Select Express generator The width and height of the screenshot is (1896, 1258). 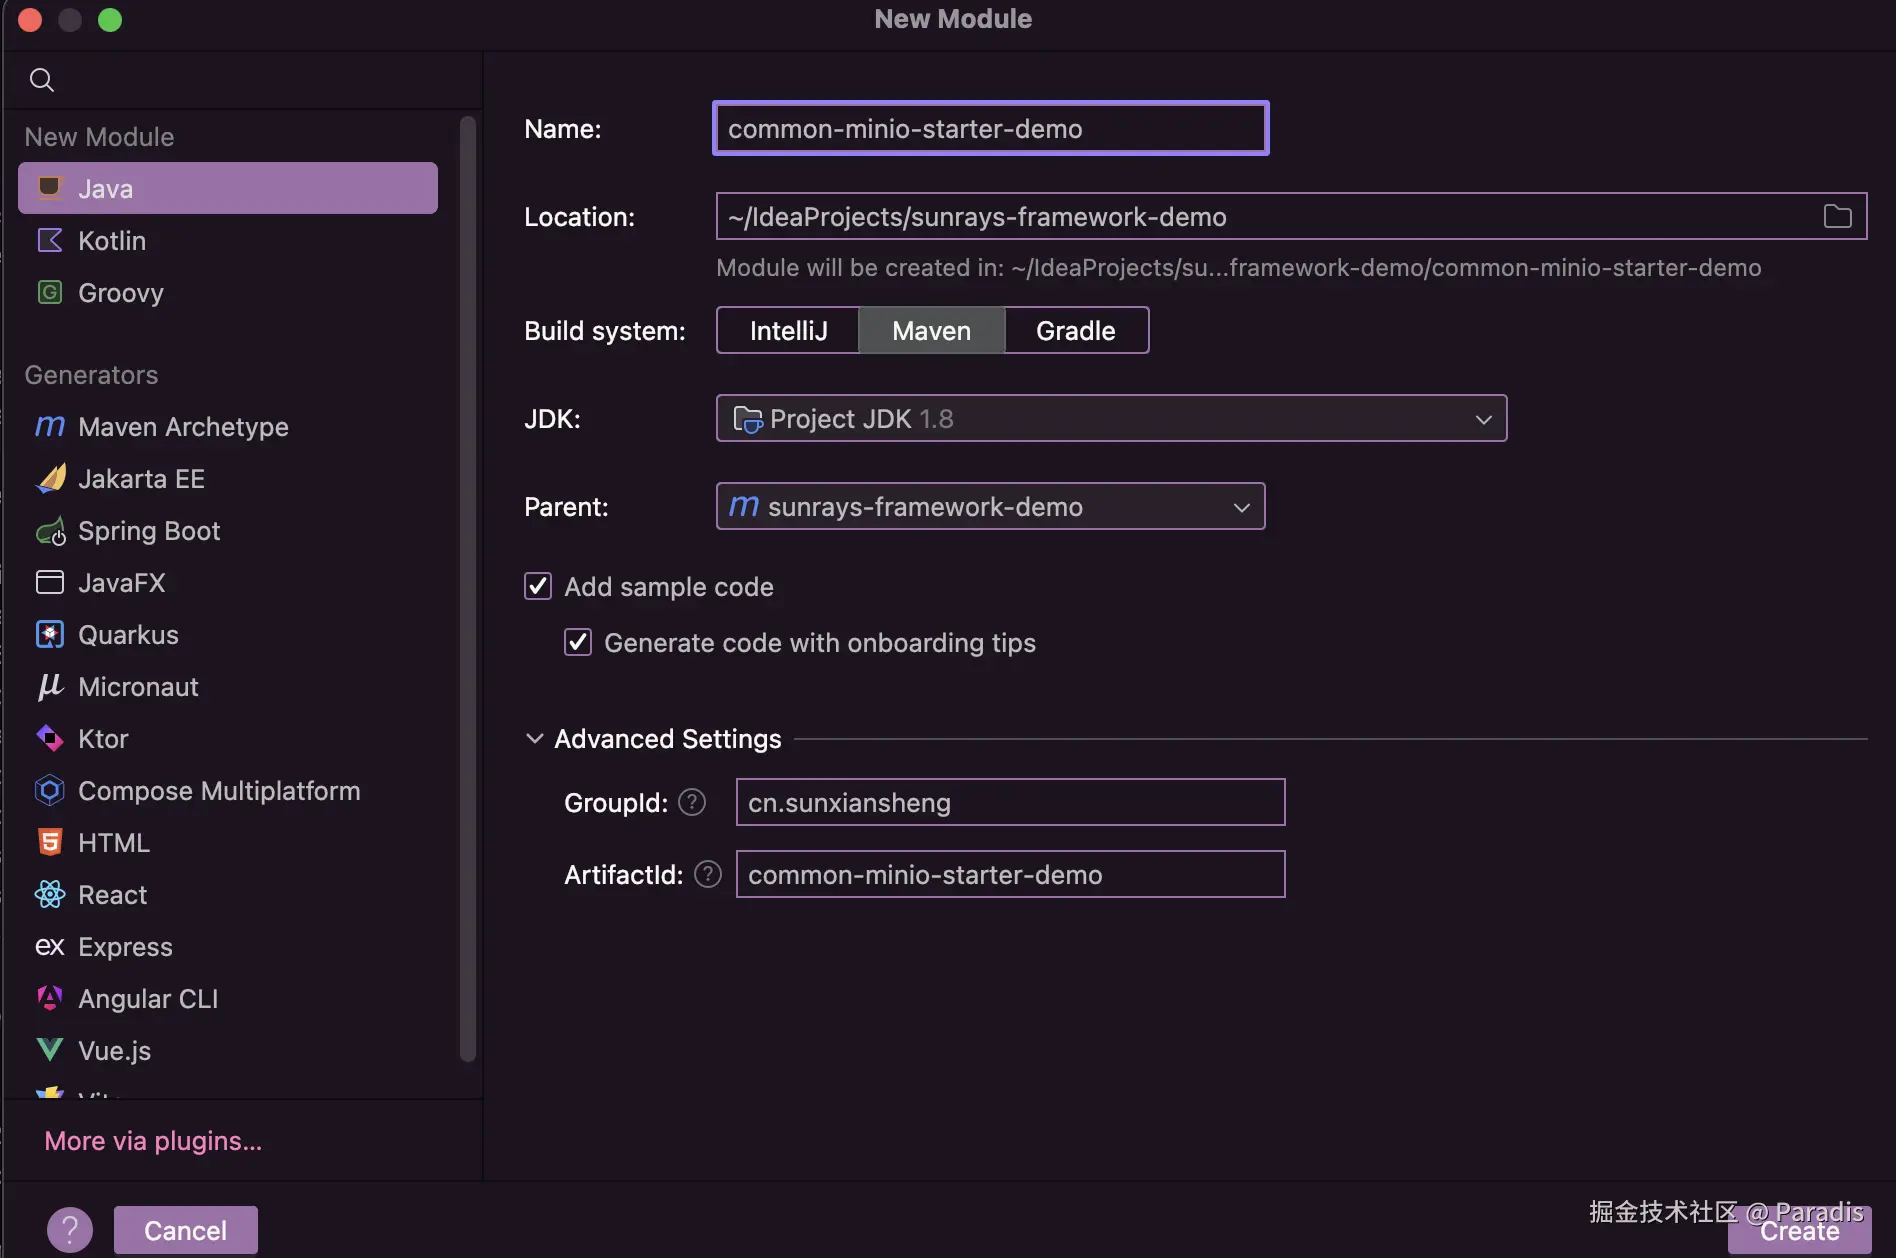click(x=228, y=946)
